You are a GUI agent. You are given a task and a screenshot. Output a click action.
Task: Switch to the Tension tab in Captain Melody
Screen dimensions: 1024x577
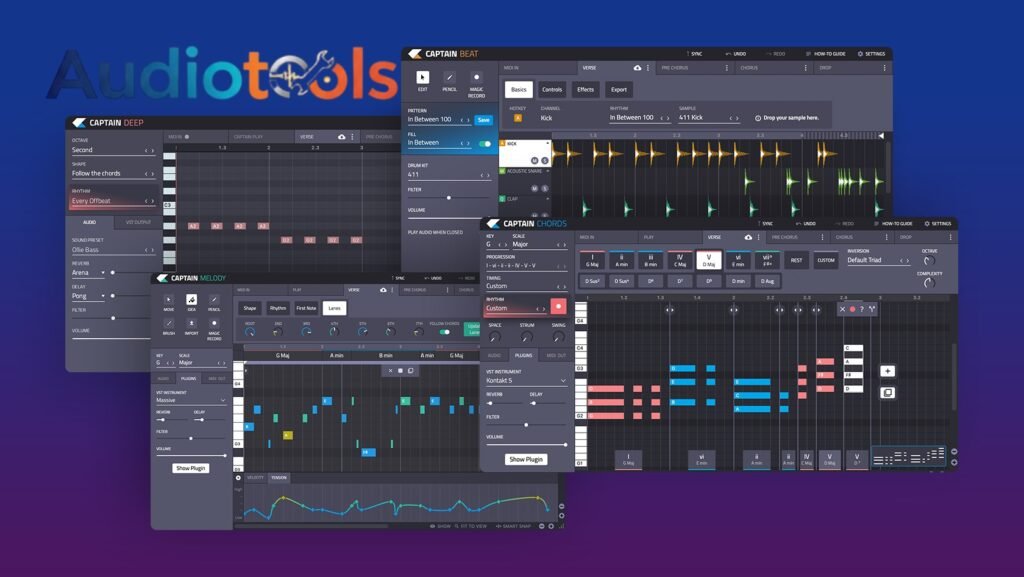pos(279,478)
